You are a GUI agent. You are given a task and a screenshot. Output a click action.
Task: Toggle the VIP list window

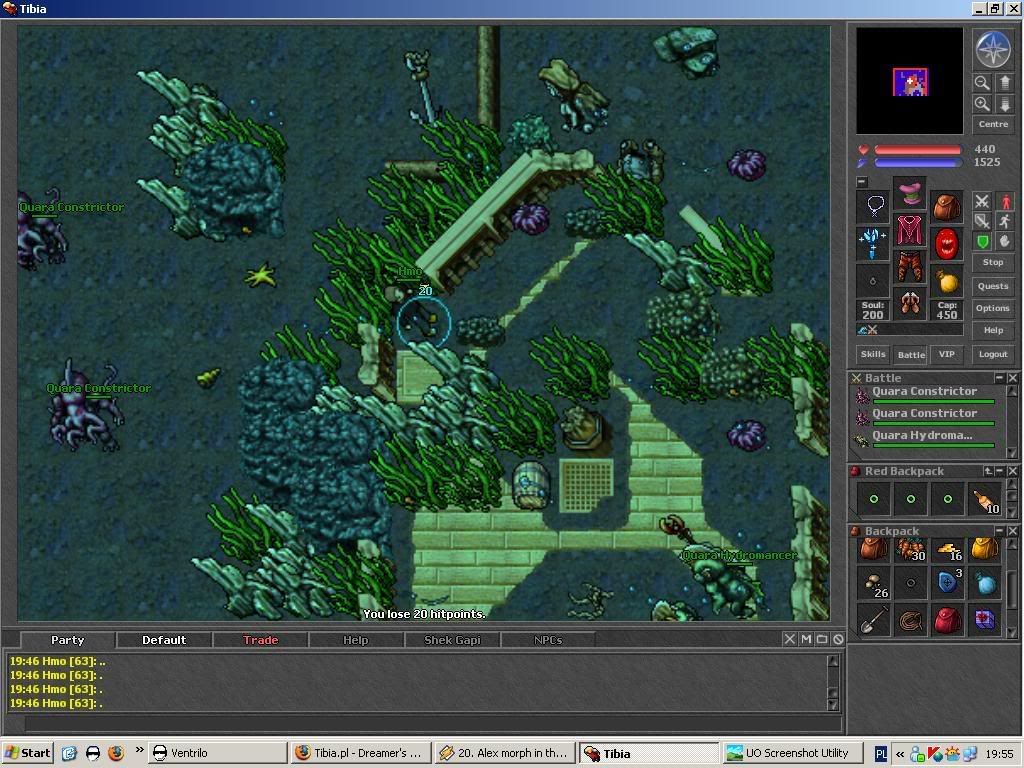point(946,354)
